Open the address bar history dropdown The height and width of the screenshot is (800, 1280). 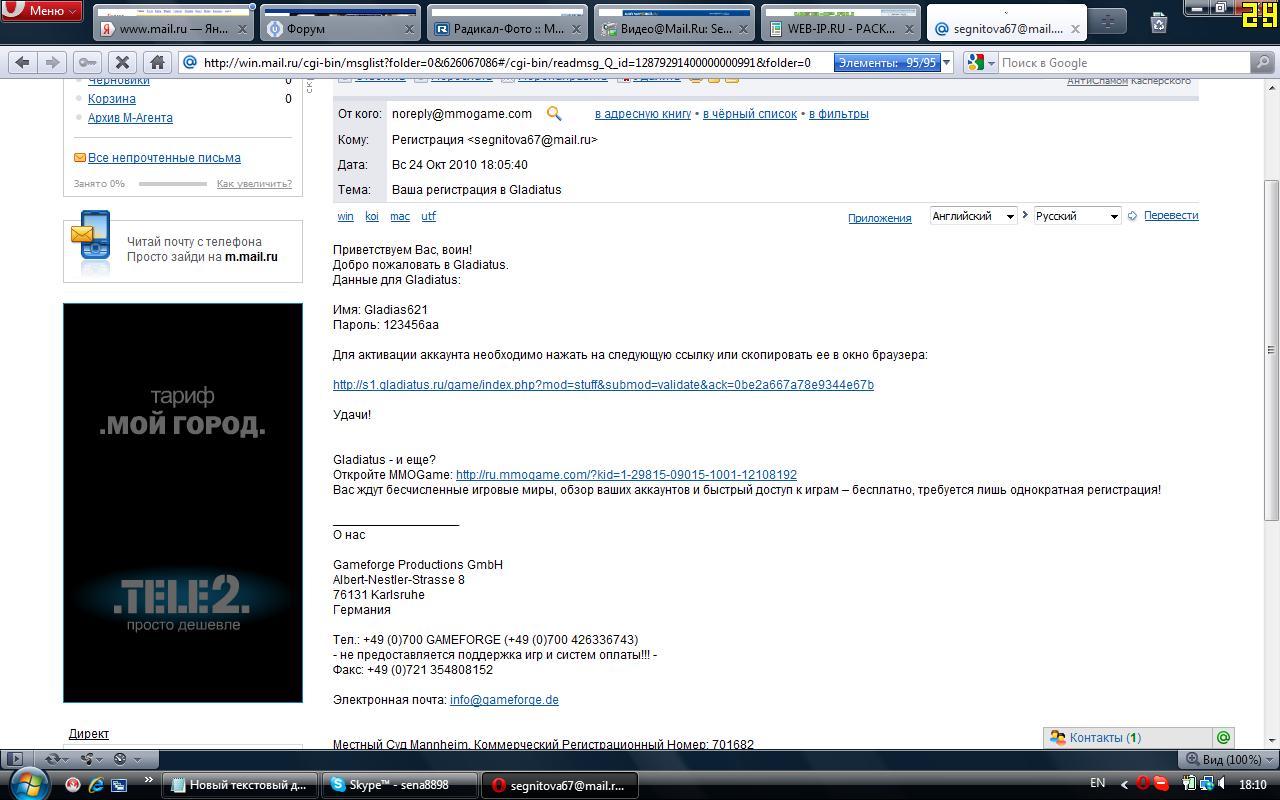pyautogui.click(x=947, y=63)
